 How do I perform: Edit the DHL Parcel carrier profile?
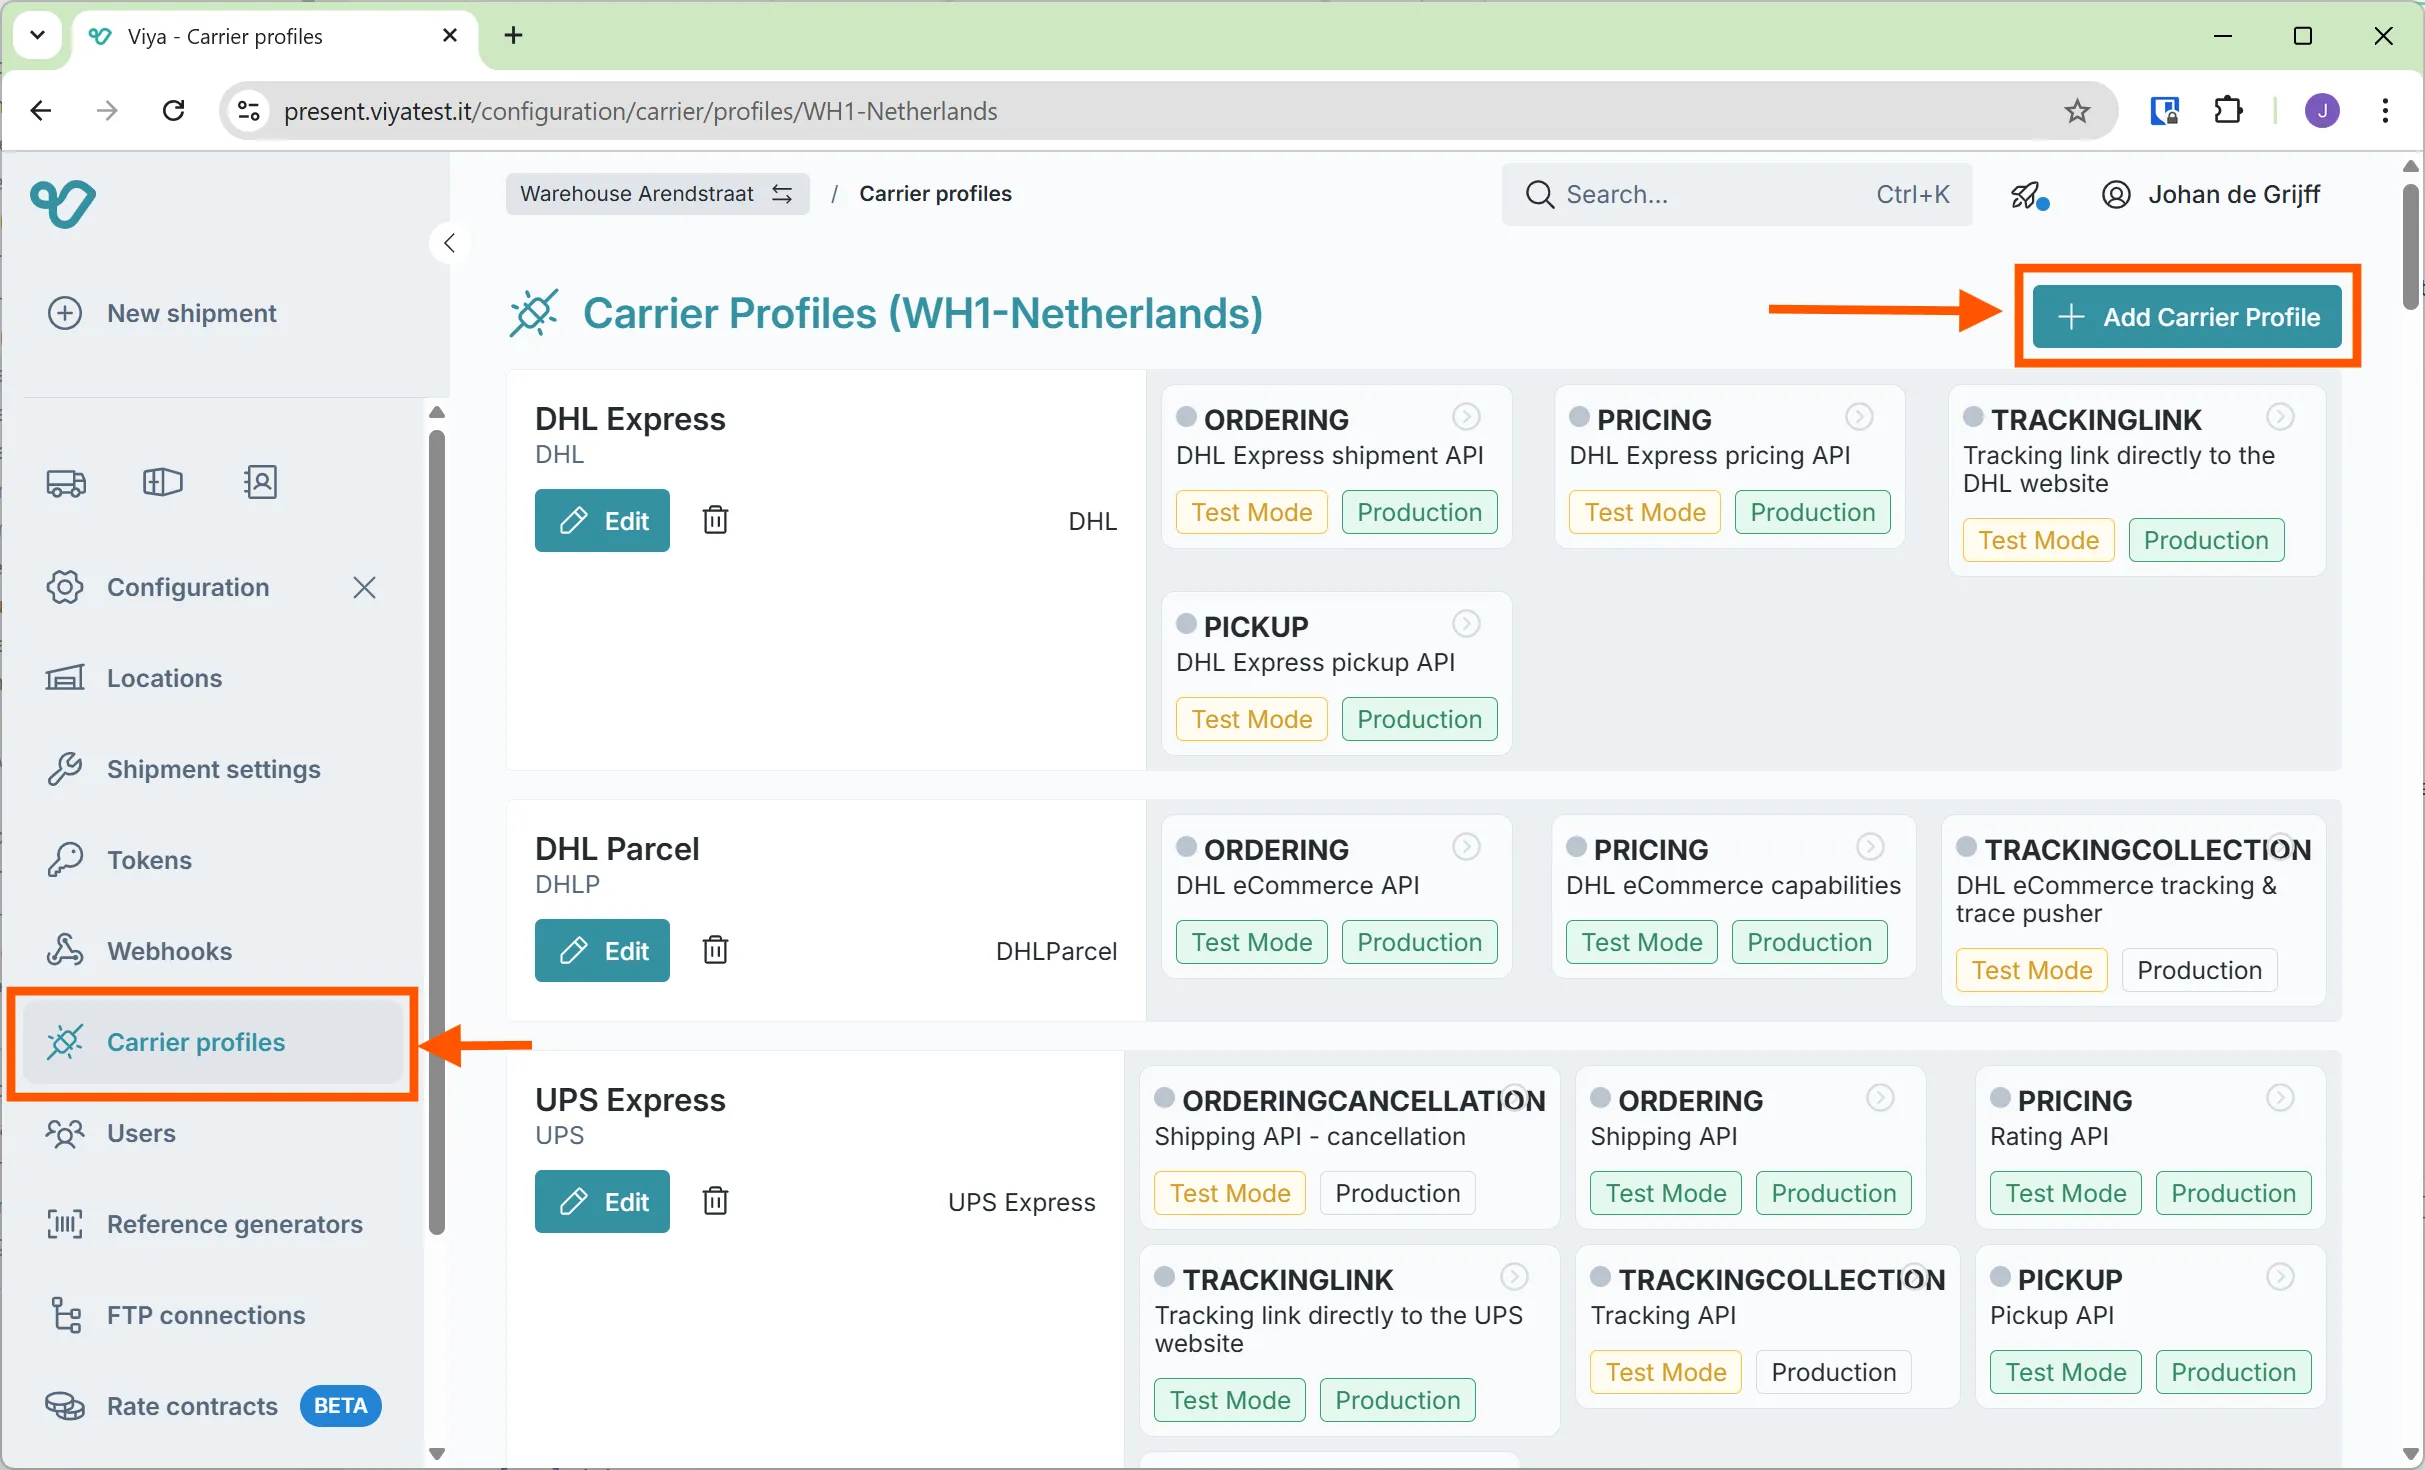pyautogui.click(x=602, y=950)
